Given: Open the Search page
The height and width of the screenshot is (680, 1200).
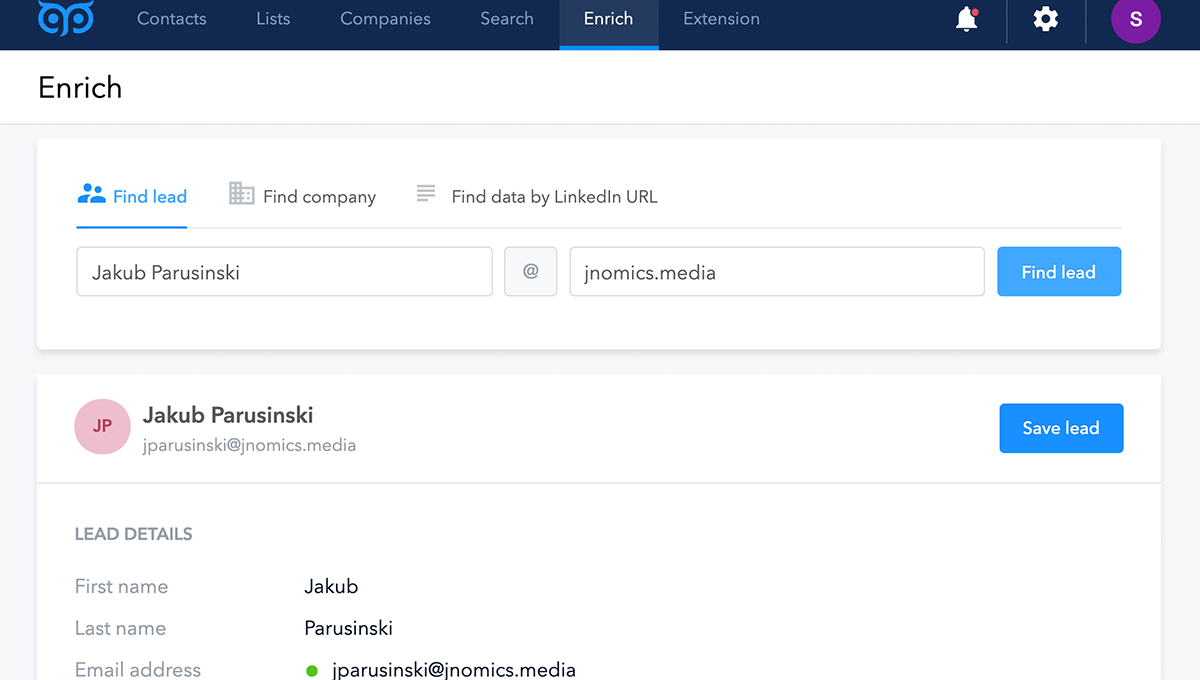Looking at the screenshot, I should [x=507, y=19].
